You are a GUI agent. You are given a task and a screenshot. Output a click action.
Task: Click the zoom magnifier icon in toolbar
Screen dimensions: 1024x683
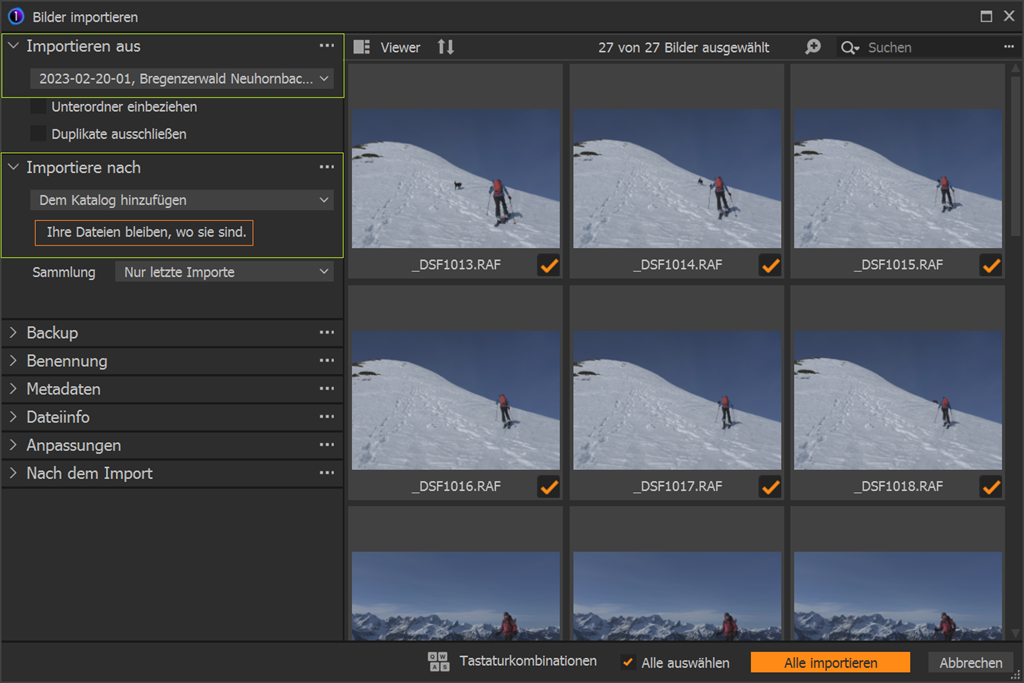pos(813,47)
